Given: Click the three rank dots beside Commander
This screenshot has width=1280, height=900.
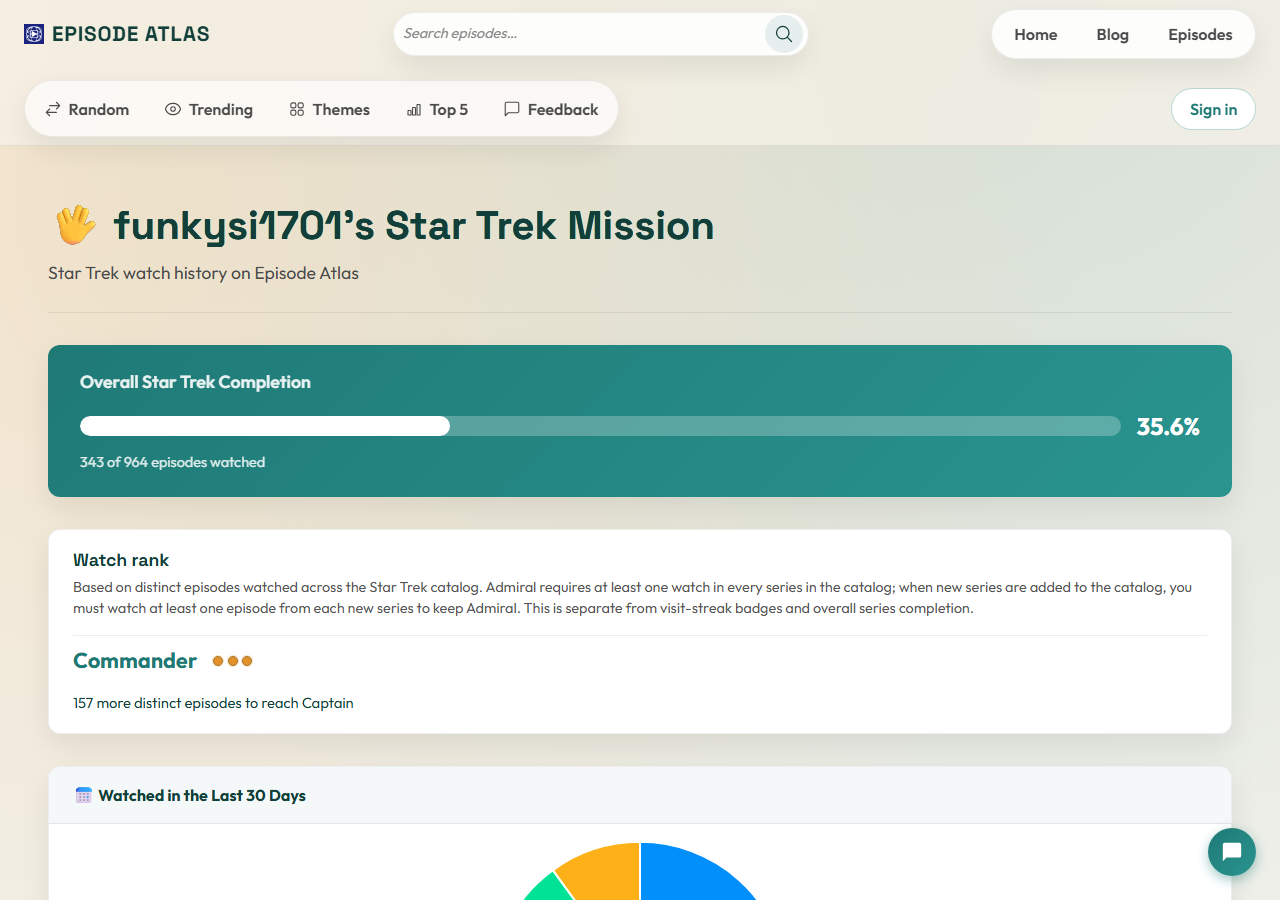Looking at the screenshot, I should coord(233,661).
